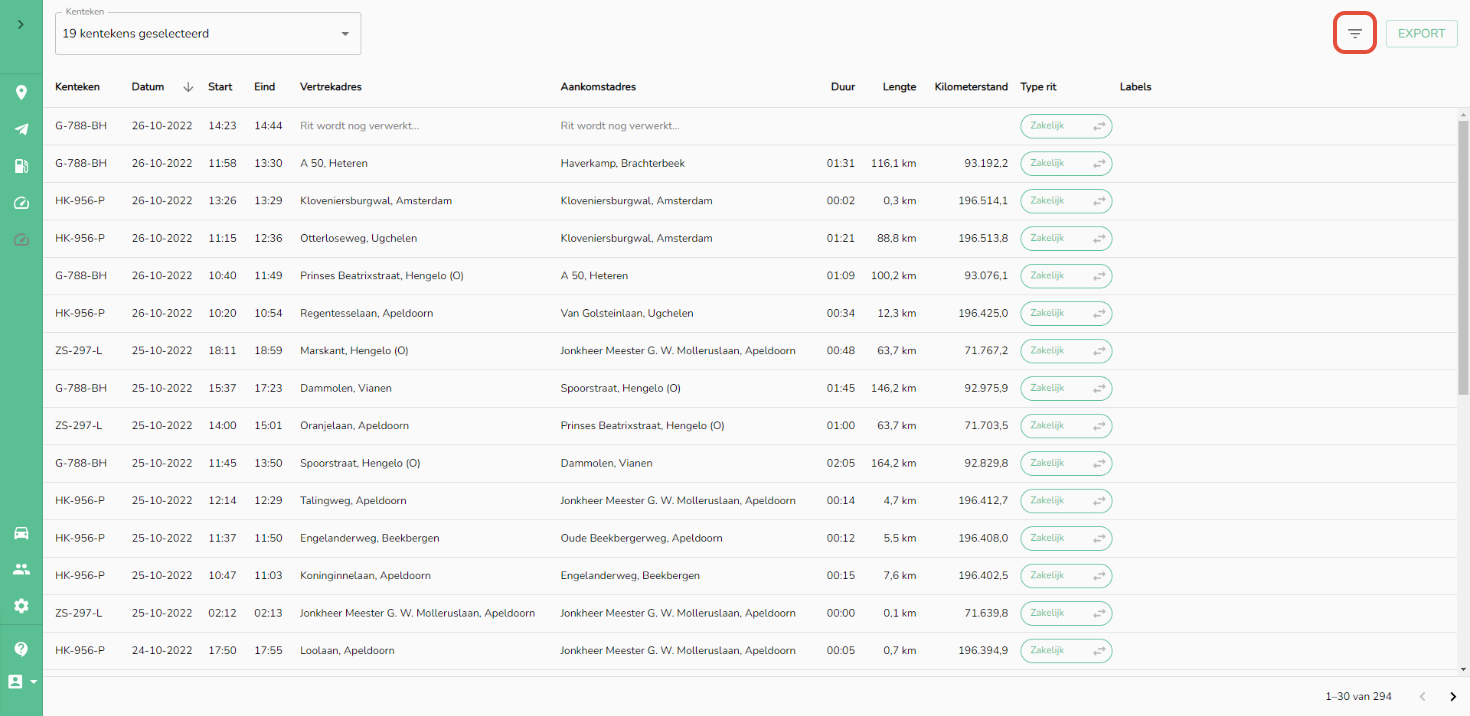Click the Eind column header

(264, 87)
